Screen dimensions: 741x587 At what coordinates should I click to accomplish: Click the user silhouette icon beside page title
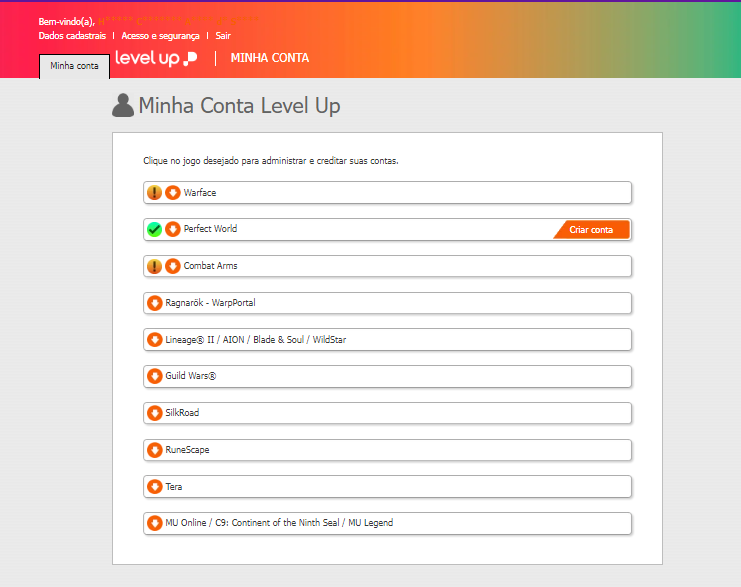(x=123, y=105)
